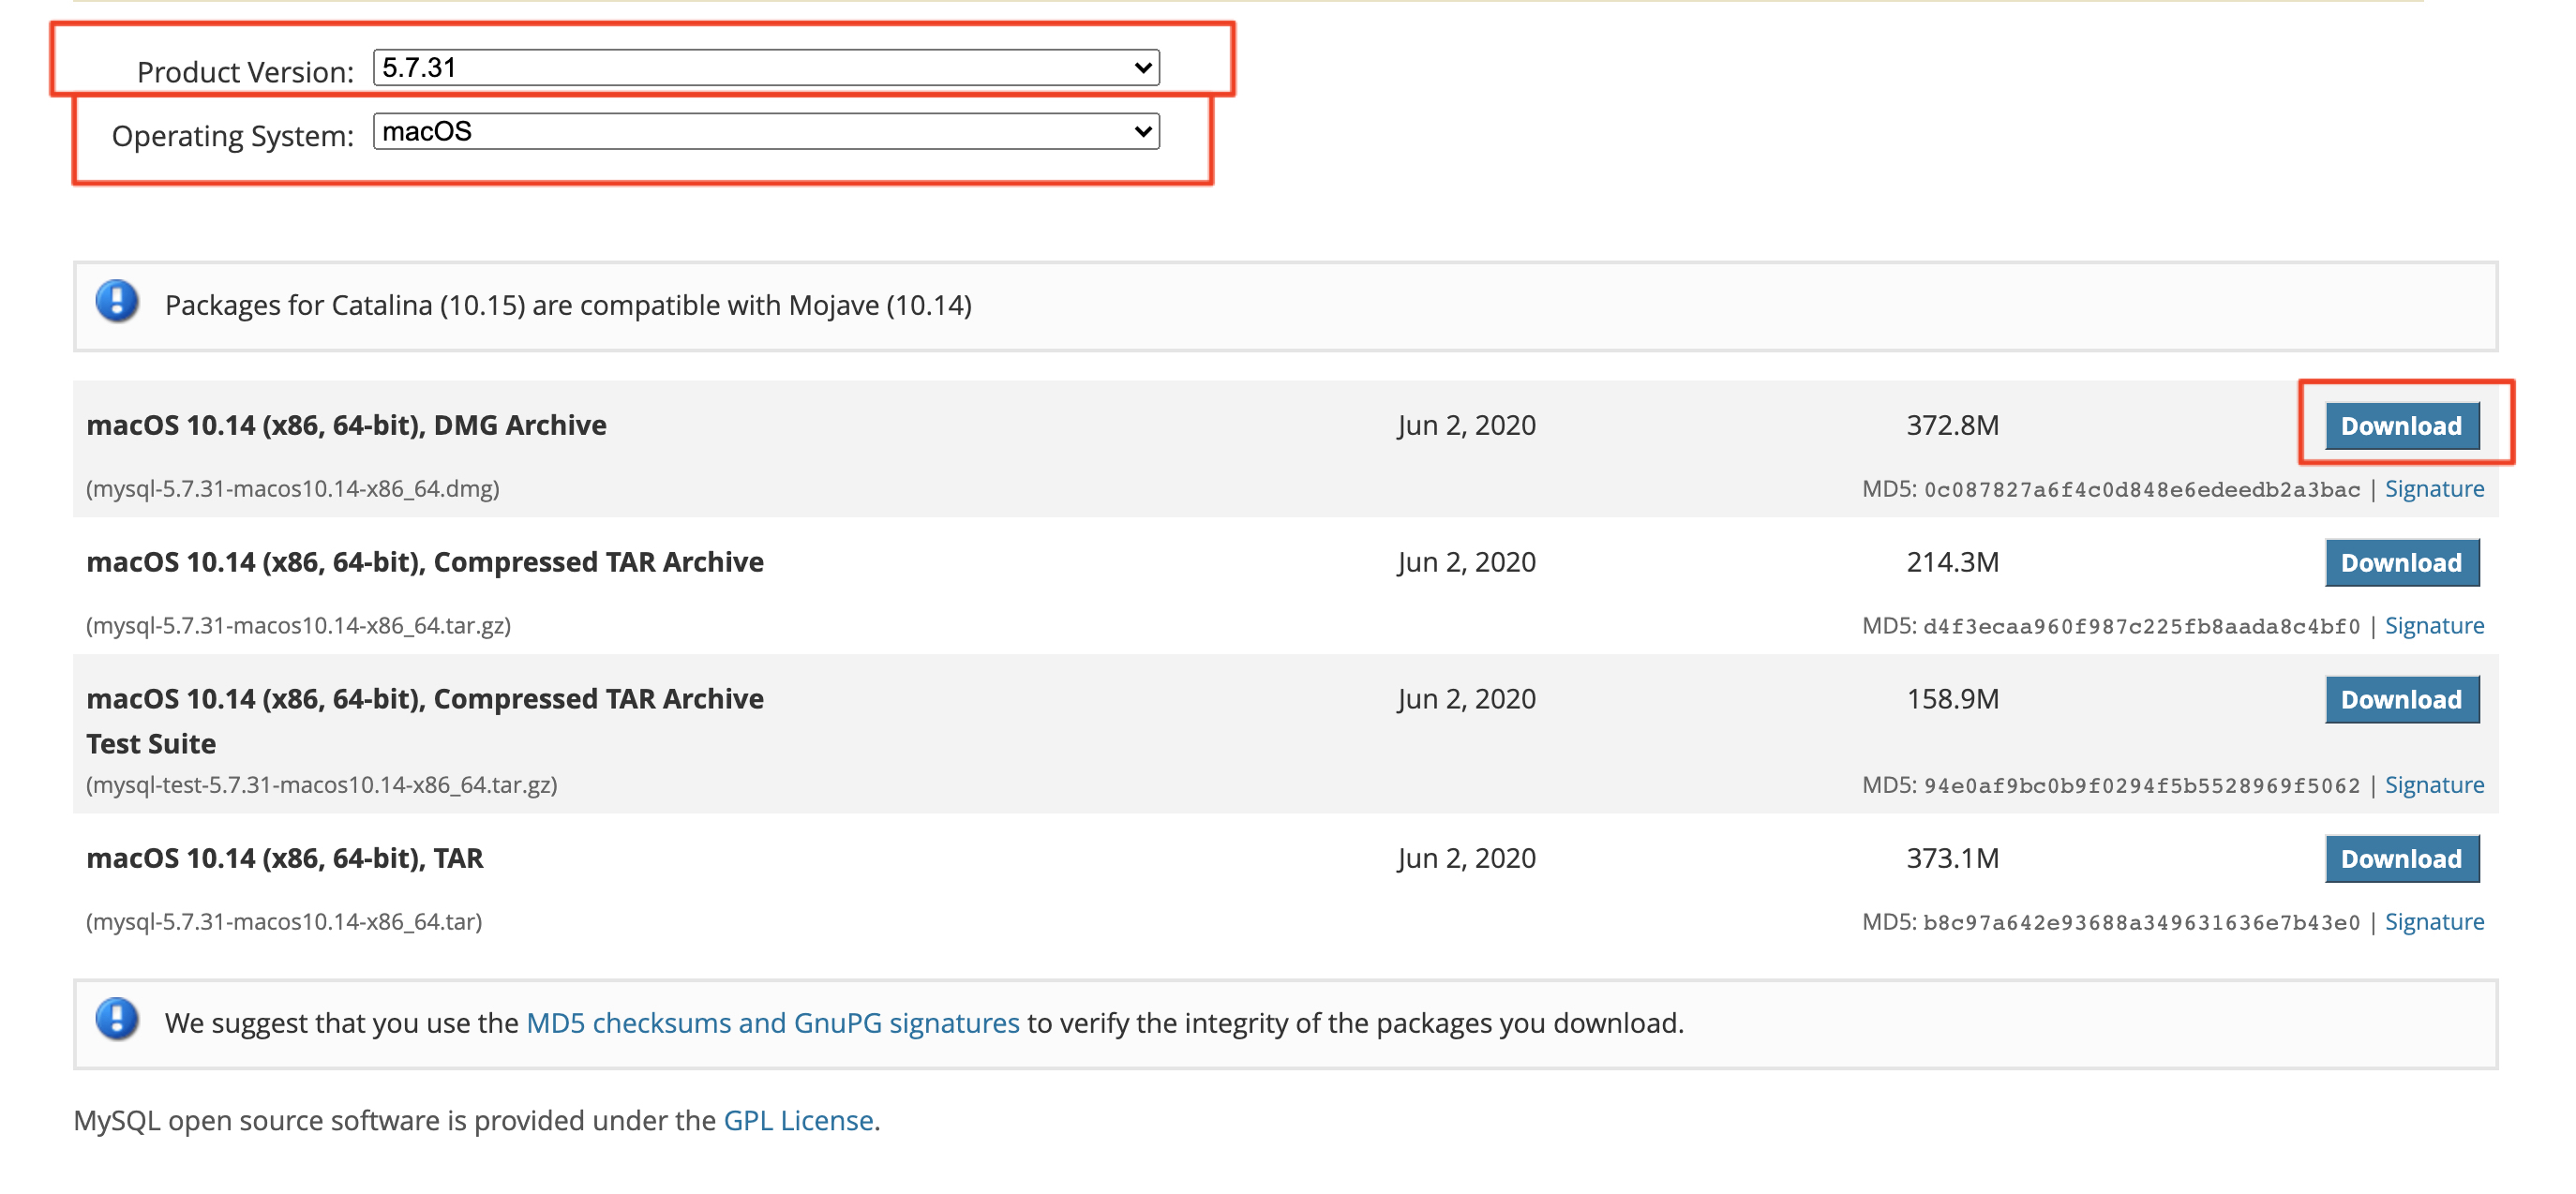Image resolution: width=2576 pixels, height=1194 pixels.
Task: Click the Packages for Catalina compatibility notice text
Action: click(568, 305)
